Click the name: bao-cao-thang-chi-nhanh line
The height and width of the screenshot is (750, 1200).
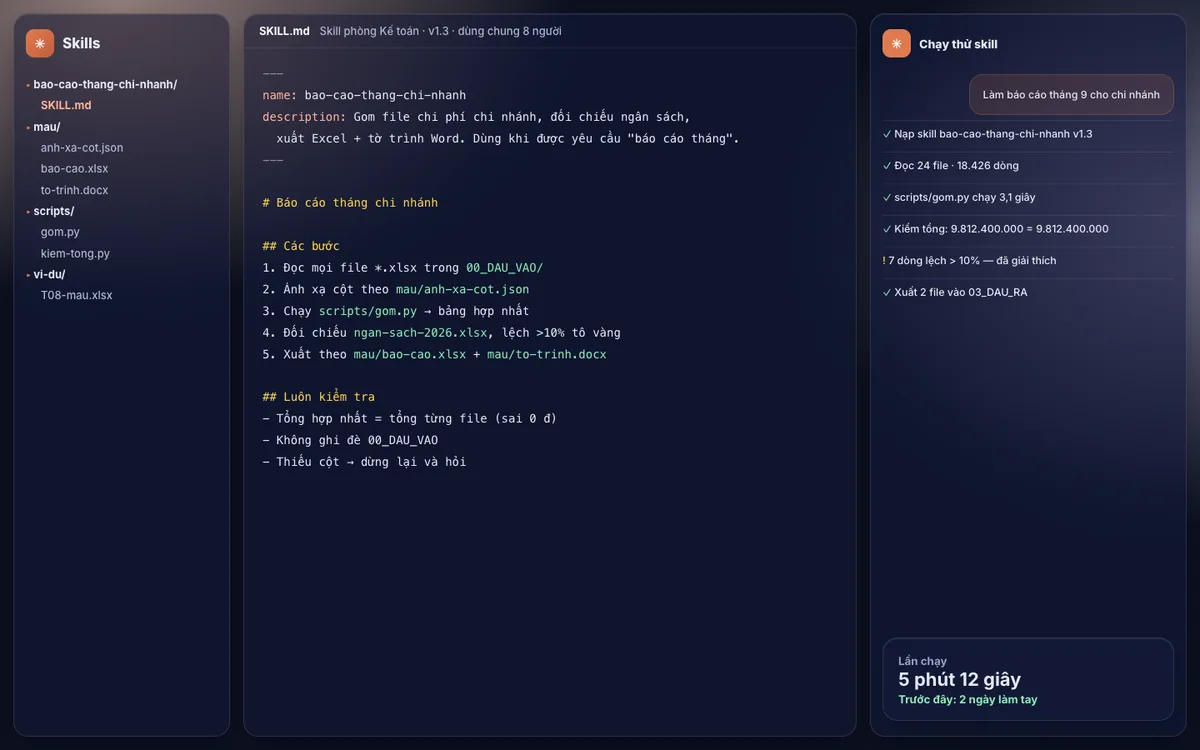(x=364, y=95)
